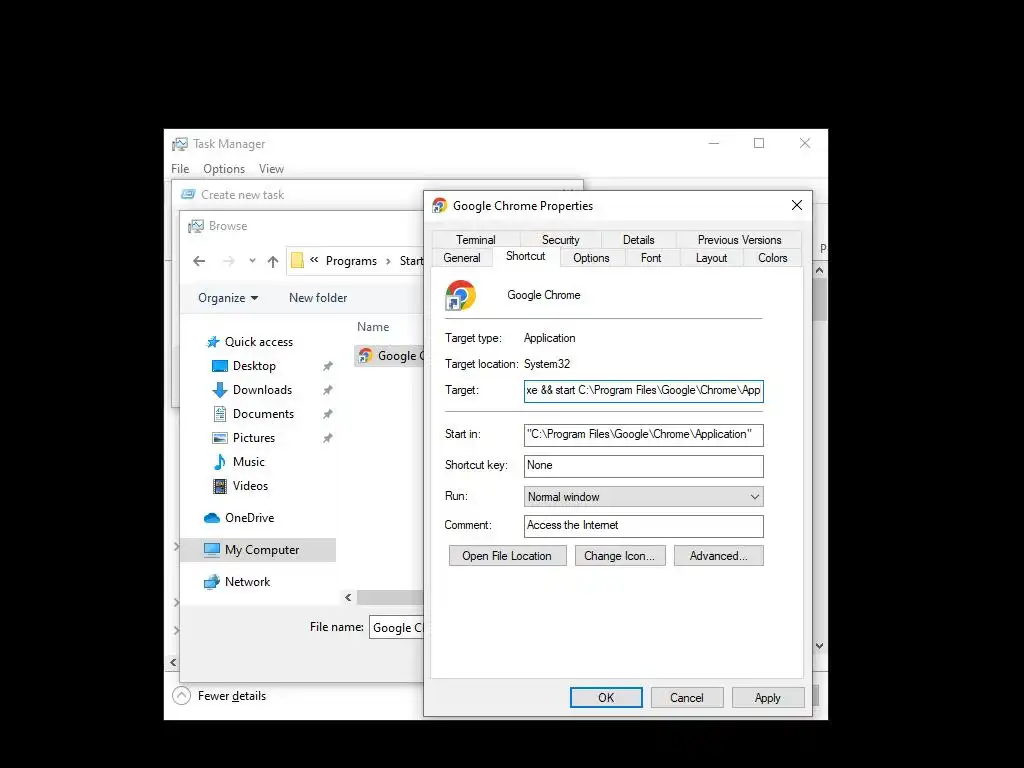1024x768 pixels.
Task: Click Task Manager vertical scrollbar up arrow
Action: 820,270
